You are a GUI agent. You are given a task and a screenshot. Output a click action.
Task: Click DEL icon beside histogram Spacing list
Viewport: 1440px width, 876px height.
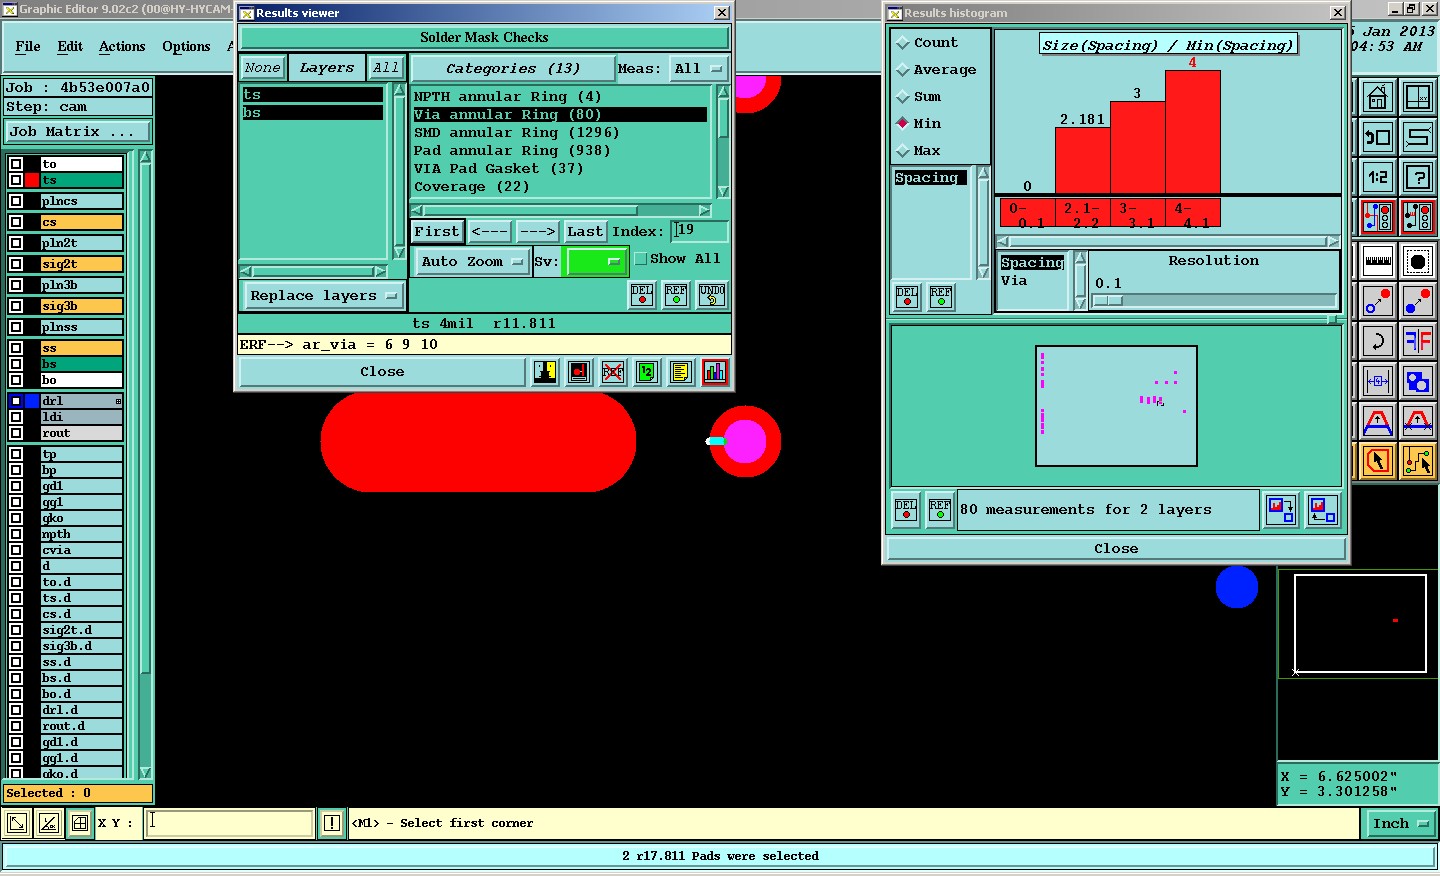click(907, 296)
